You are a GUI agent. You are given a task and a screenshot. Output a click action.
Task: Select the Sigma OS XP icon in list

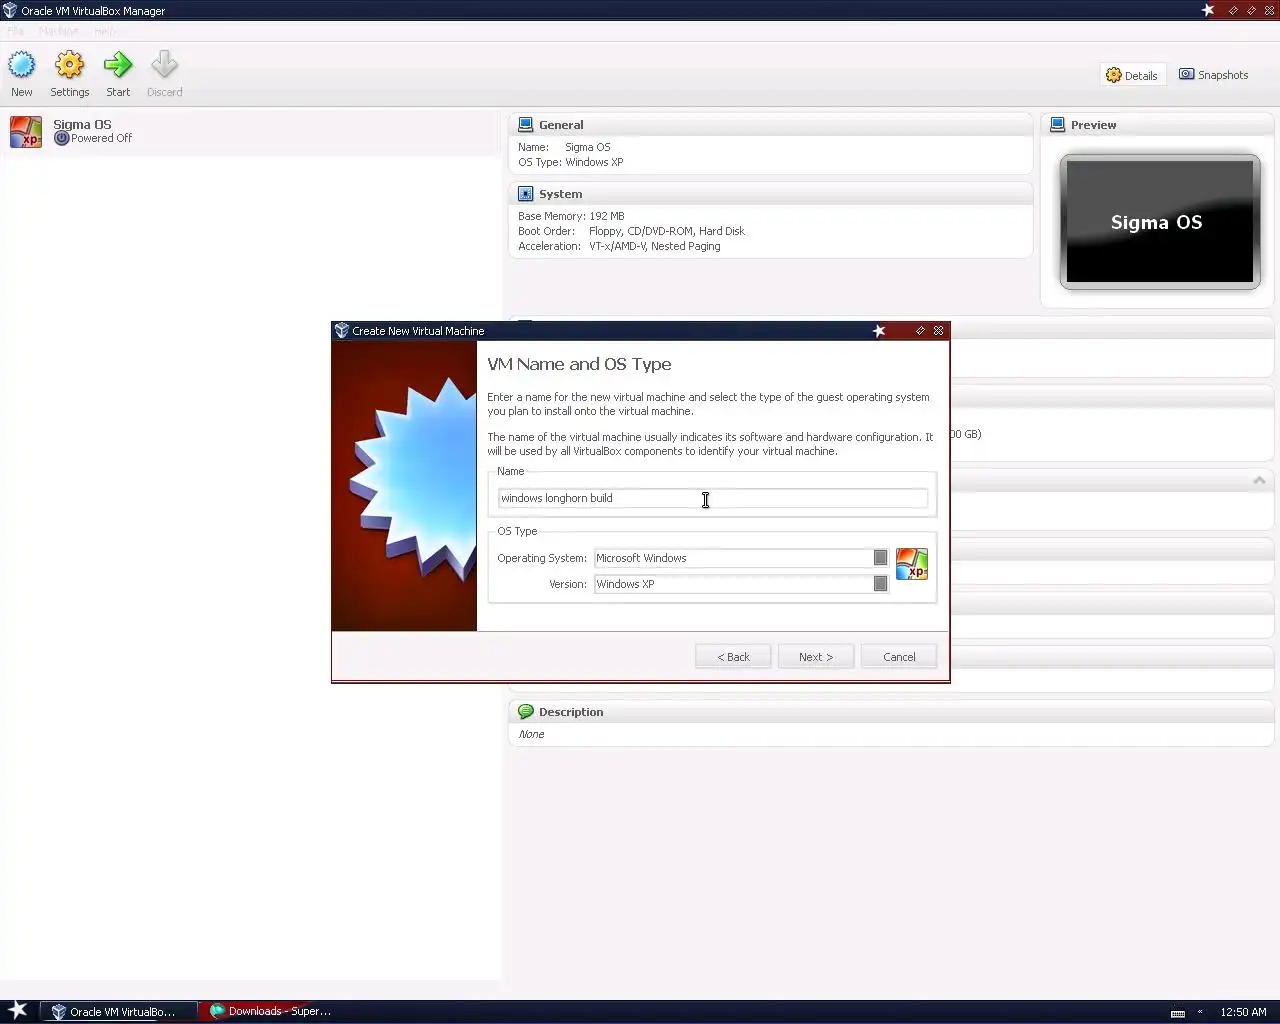click(26, 132)
